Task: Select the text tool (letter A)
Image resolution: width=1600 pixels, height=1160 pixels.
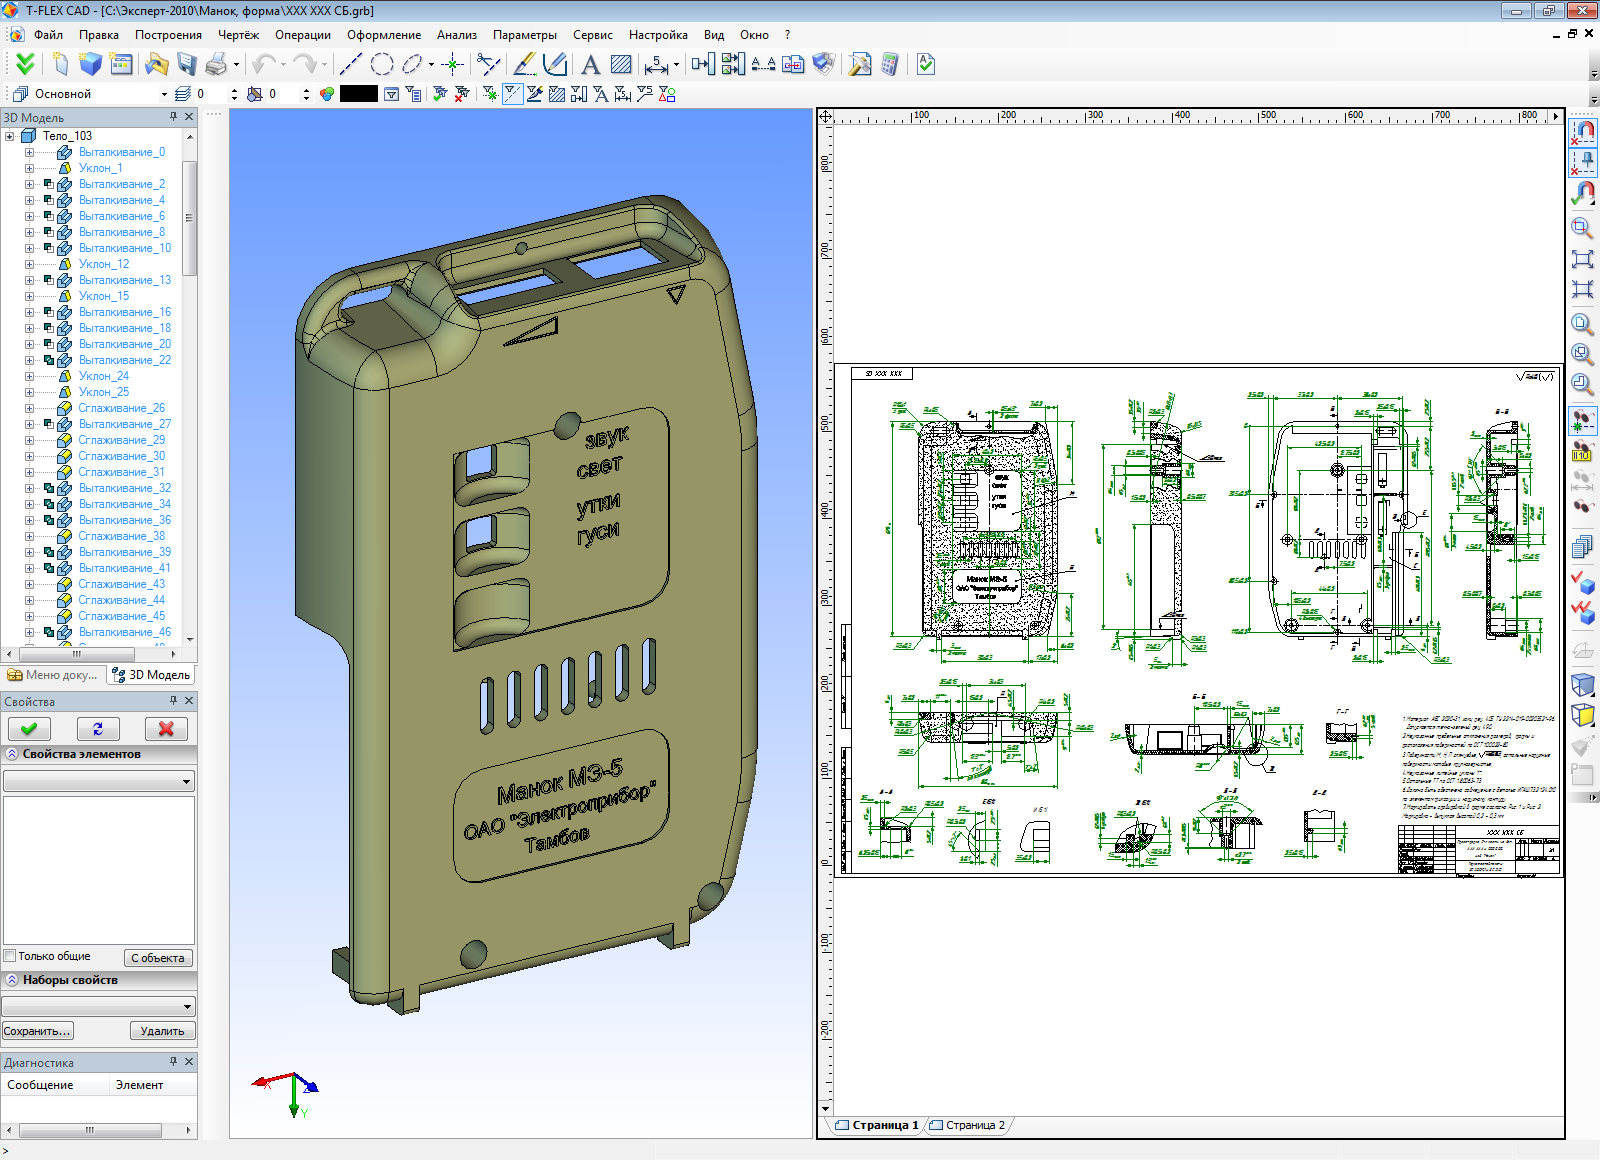Action: pos(590,65)
